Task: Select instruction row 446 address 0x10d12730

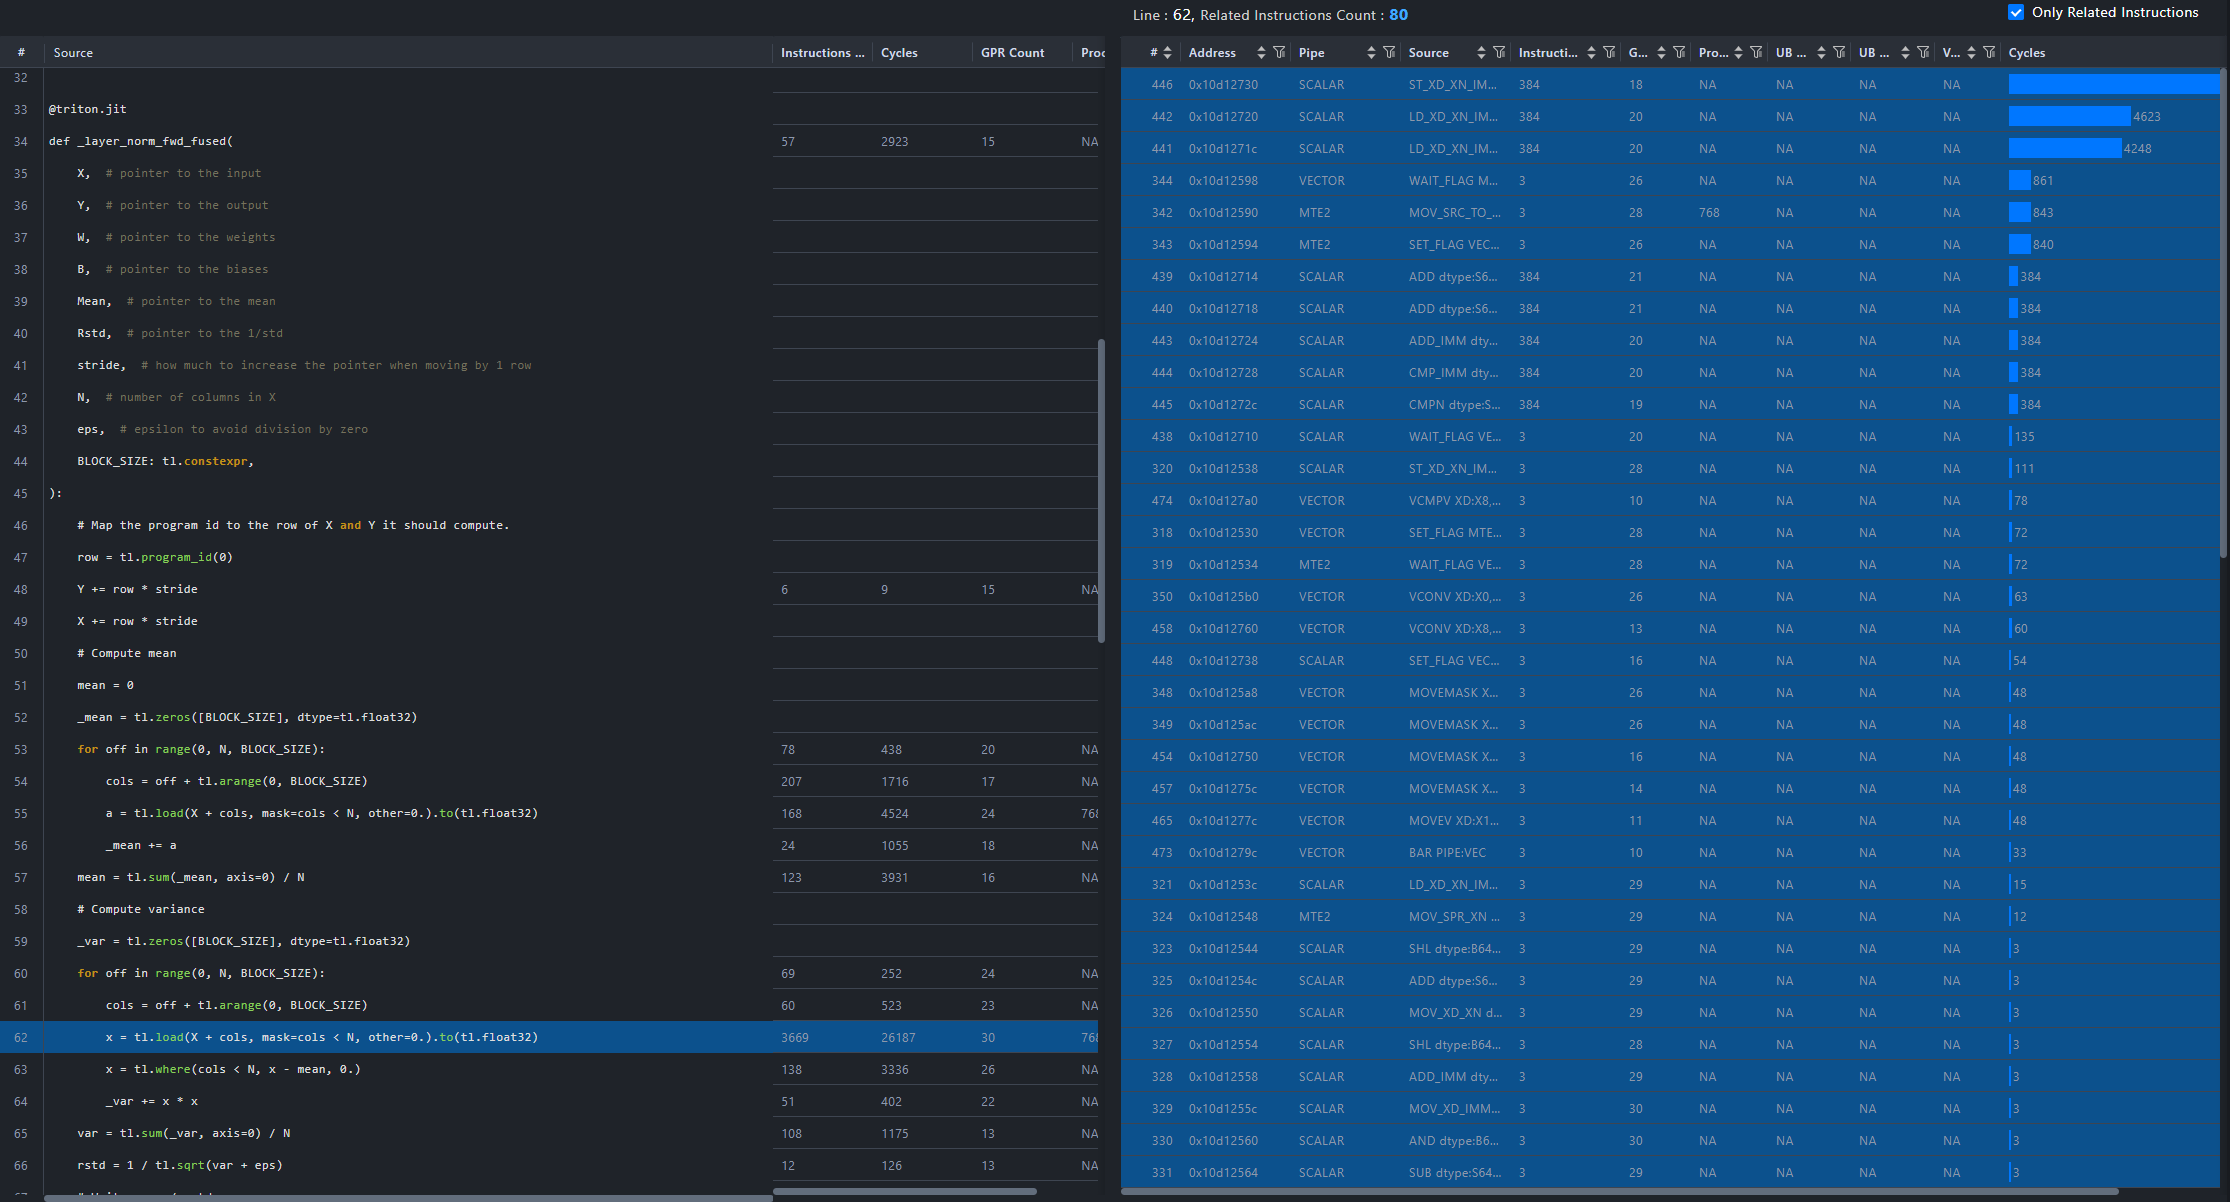Action: pos(1670,85)
